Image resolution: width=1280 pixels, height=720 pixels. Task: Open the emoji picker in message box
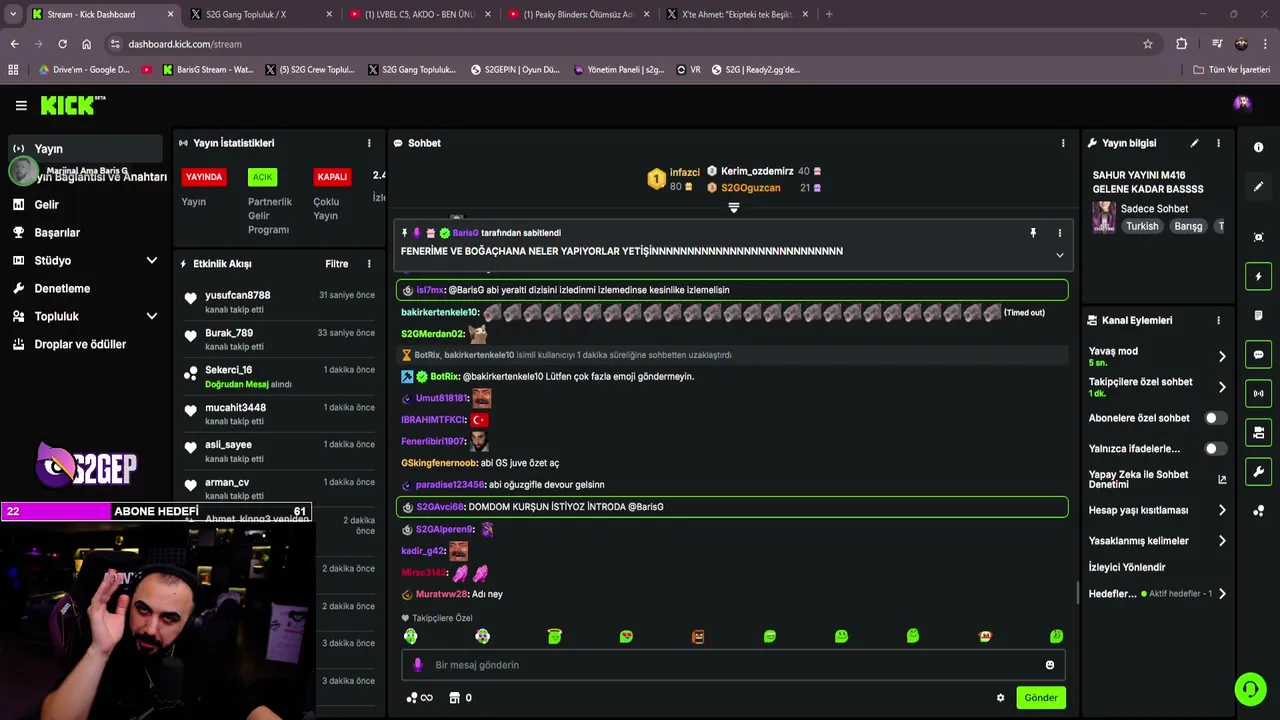click(1049, 665)
